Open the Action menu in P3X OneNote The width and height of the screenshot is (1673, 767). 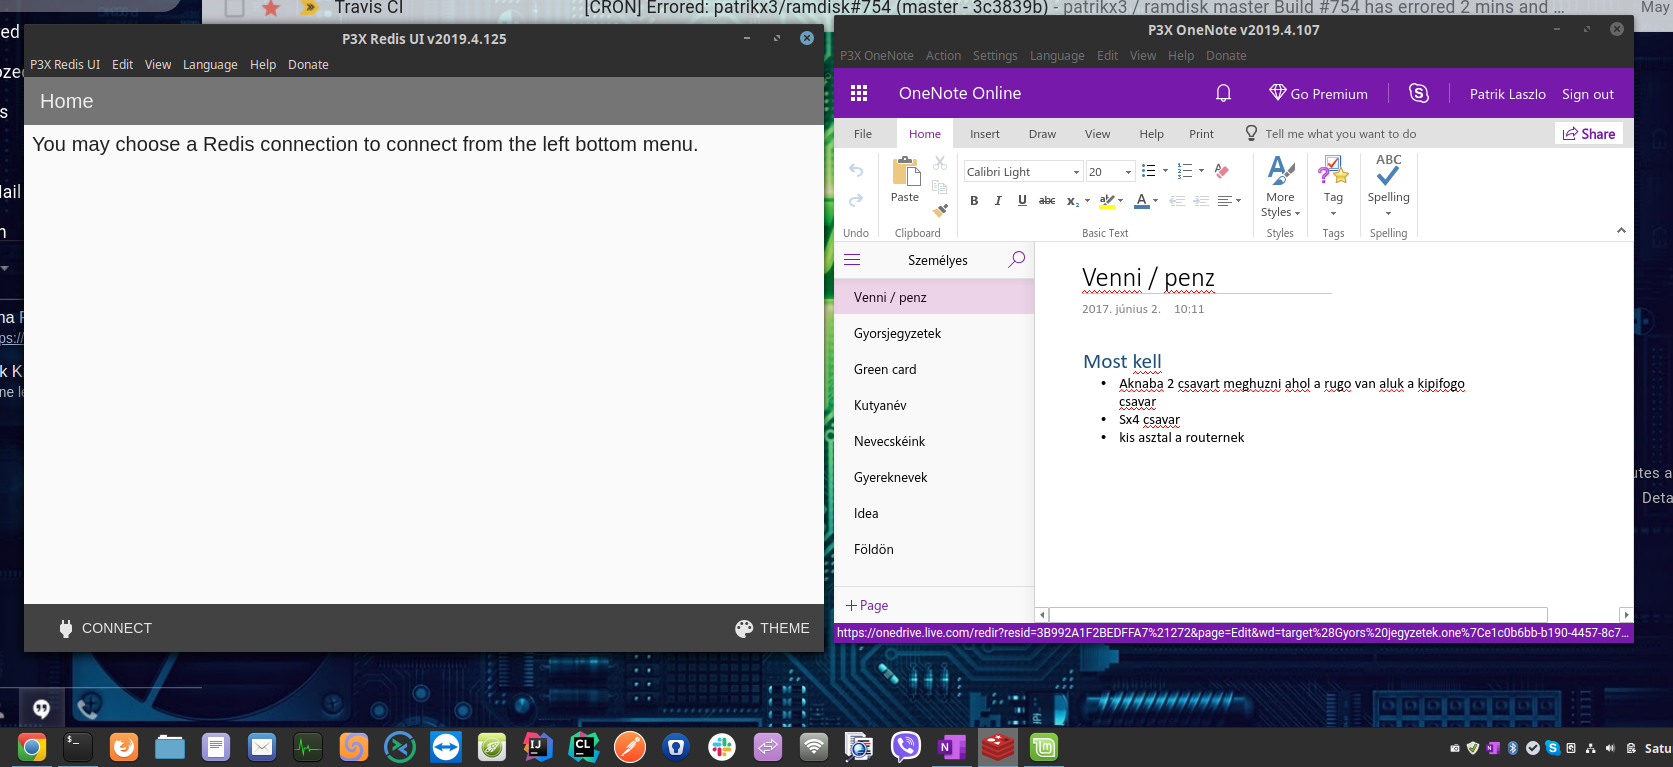(943, 56)
